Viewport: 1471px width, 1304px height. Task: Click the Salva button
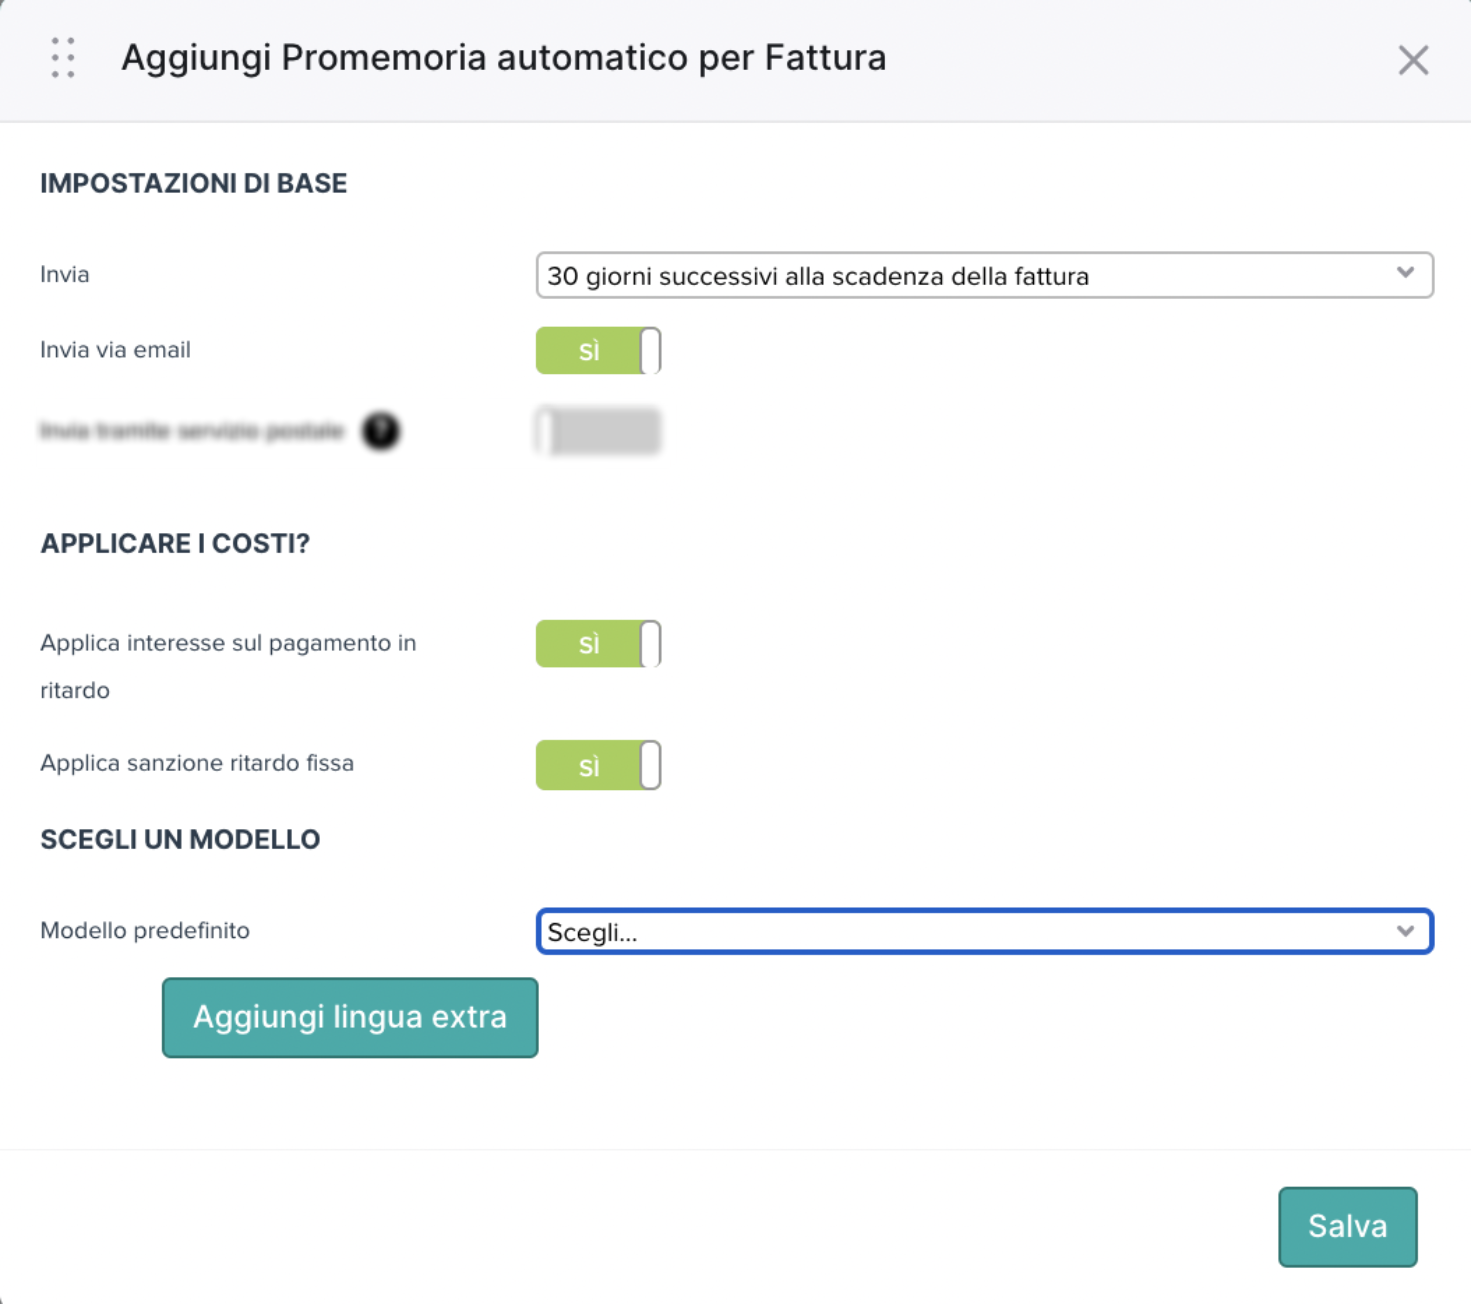click(1347, 1226)
